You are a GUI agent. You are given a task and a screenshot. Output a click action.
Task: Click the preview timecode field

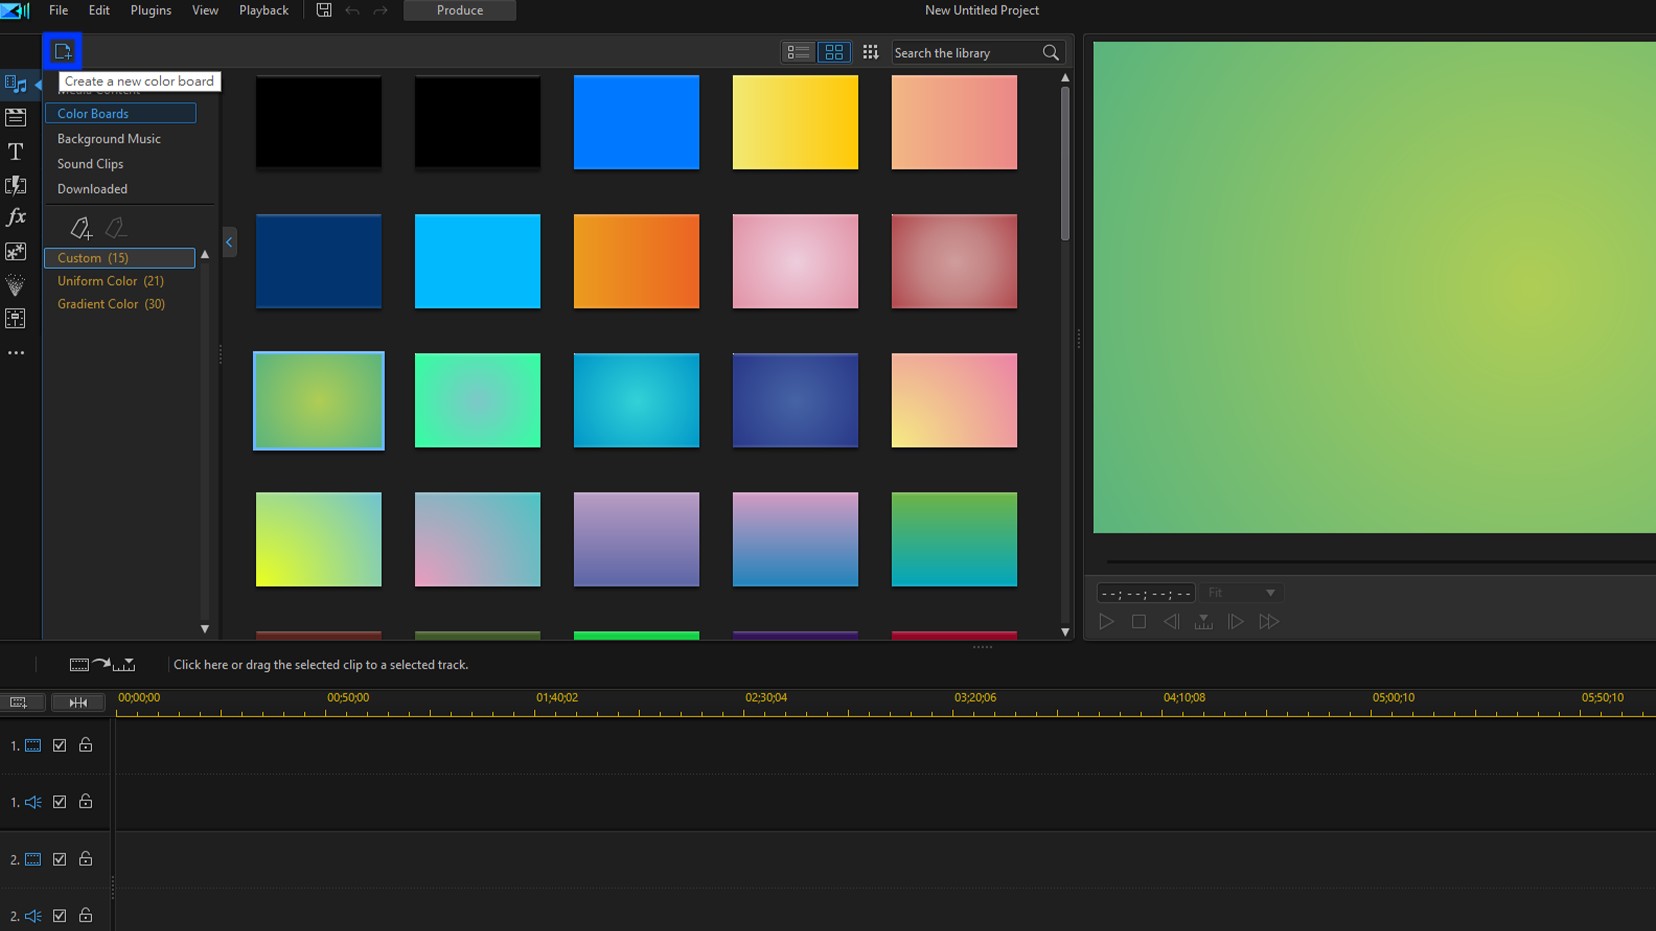1146,593
